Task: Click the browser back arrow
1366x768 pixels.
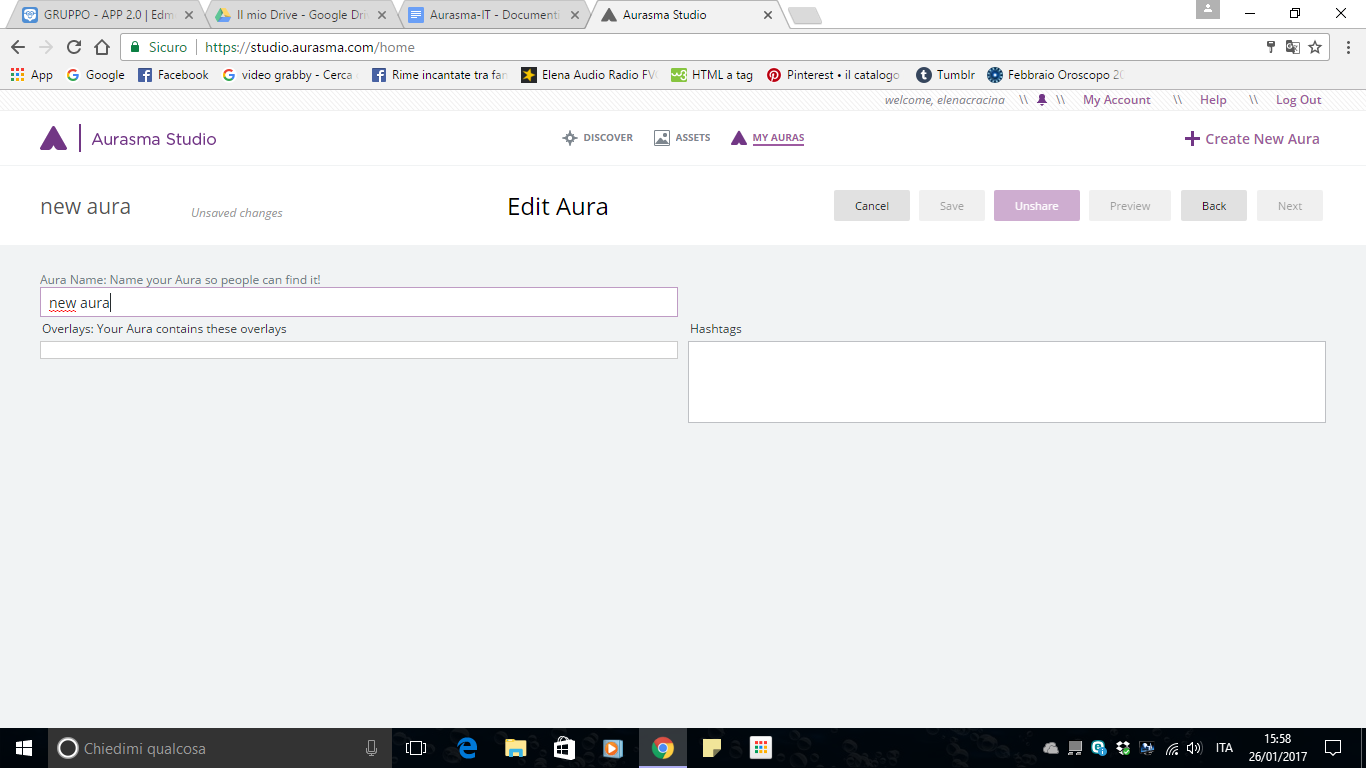Action: [18, 47]
